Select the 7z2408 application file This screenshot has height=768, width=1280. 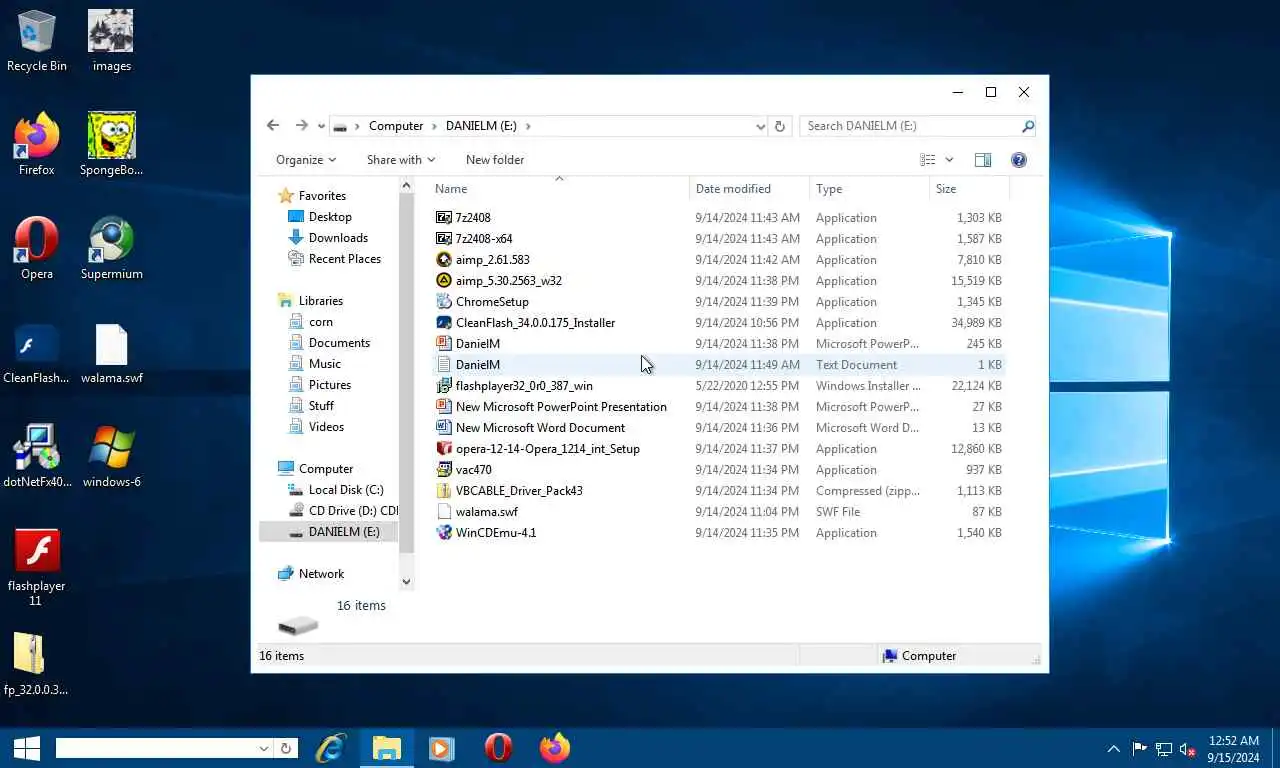coord(473,218)
